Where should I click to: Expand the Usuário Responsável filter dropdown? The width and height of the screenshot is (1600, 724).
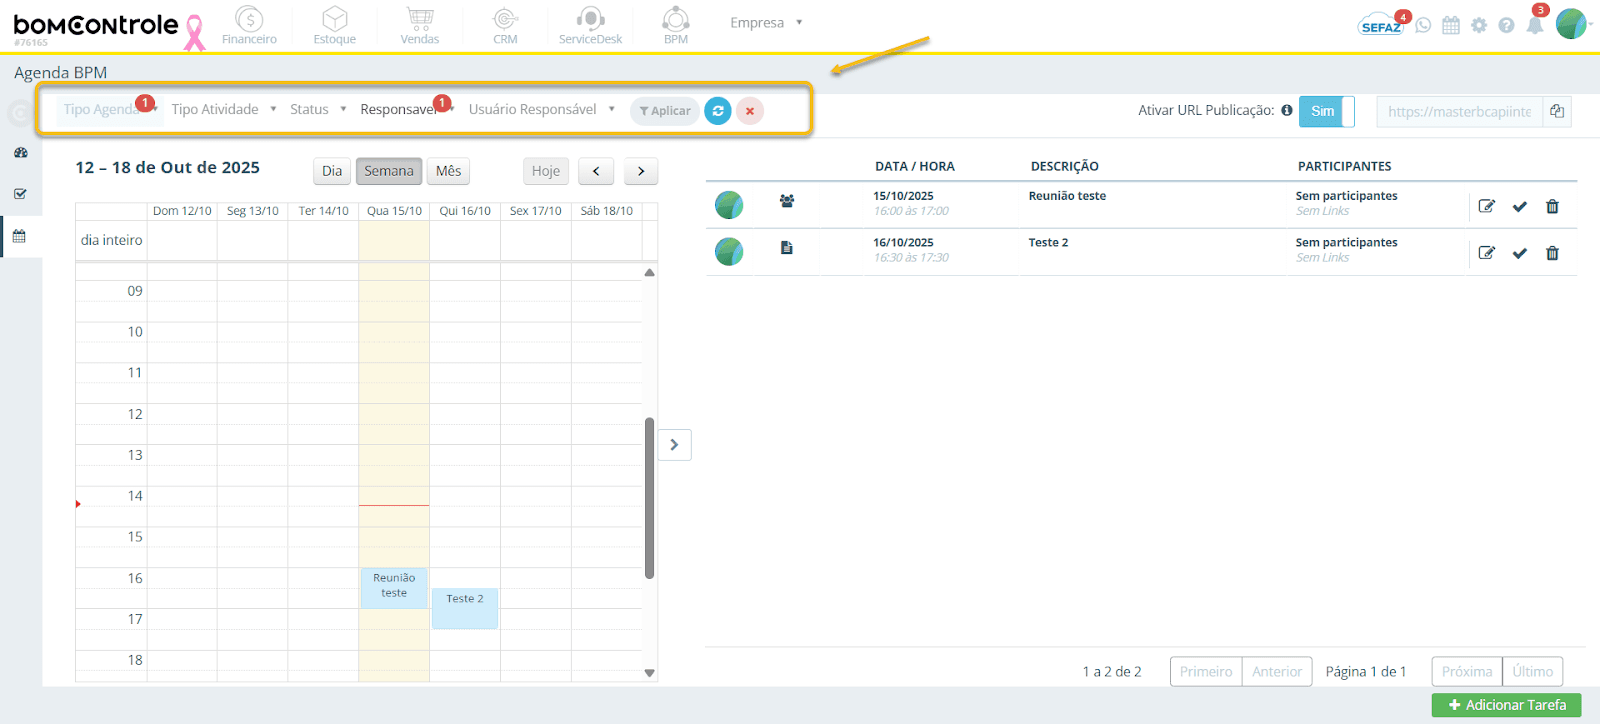click(x=541, y=109)
